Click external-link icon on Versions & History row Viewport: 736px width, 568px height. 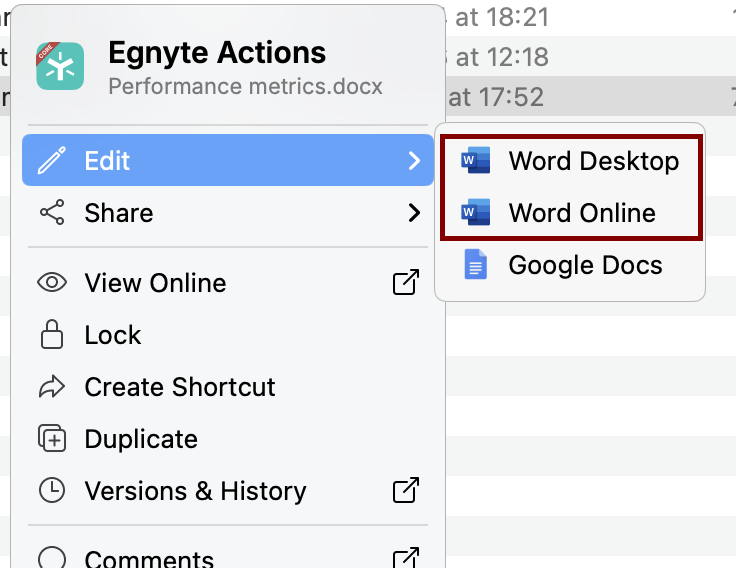coord(406,490)
